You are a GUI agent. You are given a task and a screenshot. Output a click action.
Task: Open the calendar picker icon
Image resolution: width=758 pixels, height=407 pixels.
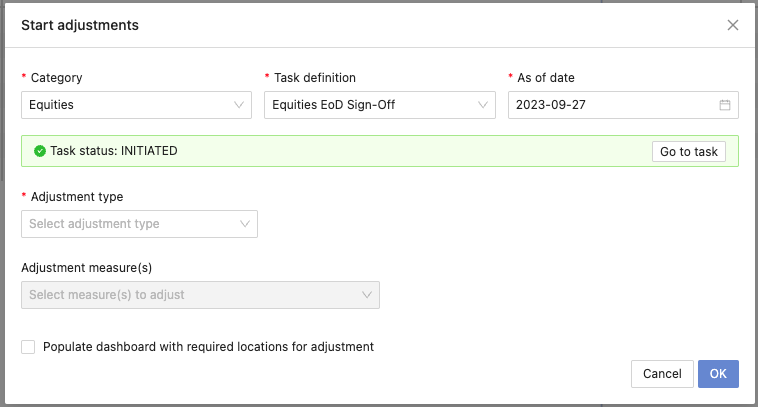[x=724, y=105]
